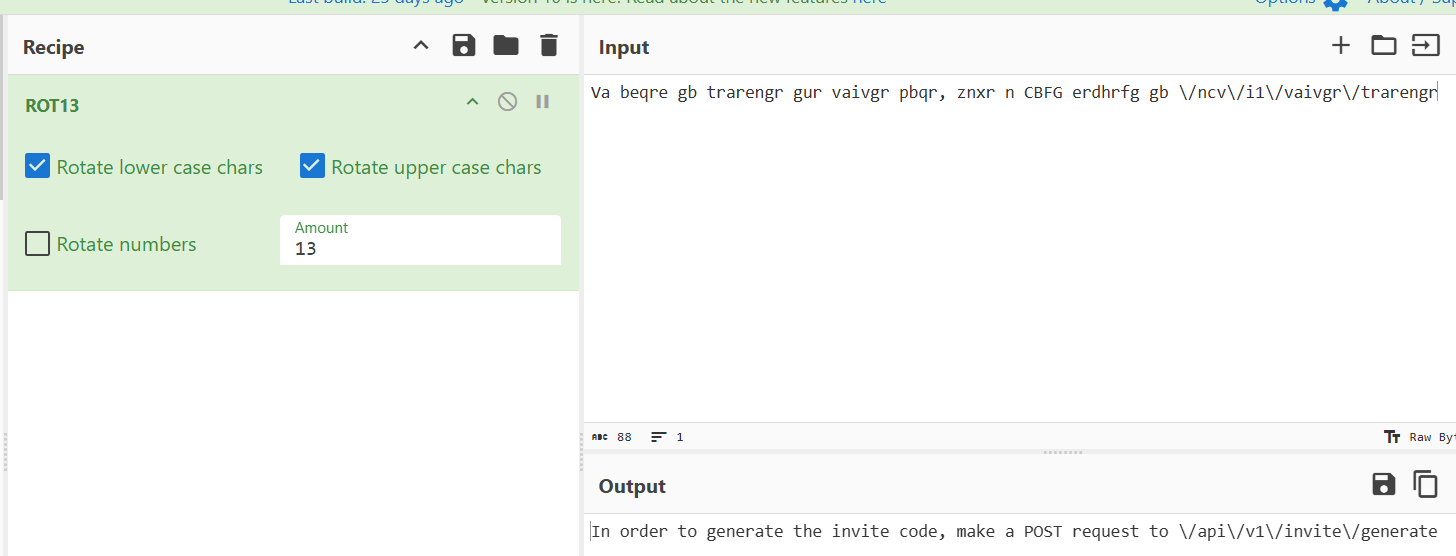Screen dimensions: 1456x556
Task: Click the Output panel heading
Action: [x=632, y=486]
